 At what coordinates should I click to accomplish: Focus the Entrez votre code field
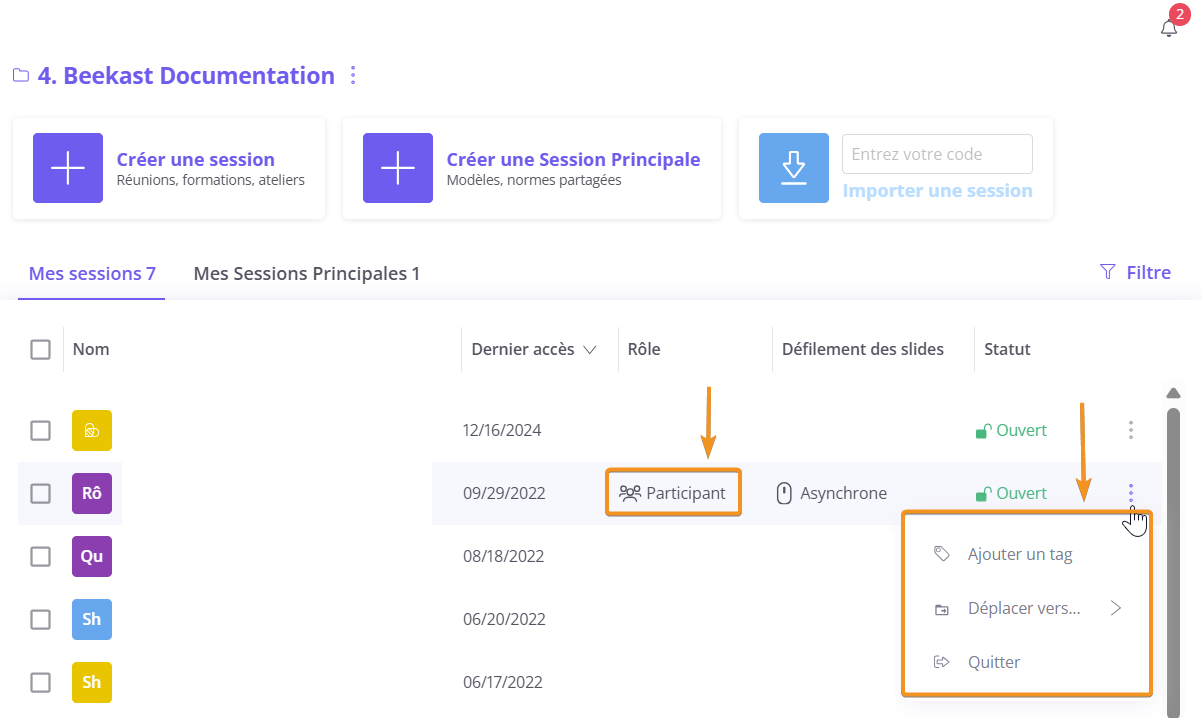coord(937,154)
